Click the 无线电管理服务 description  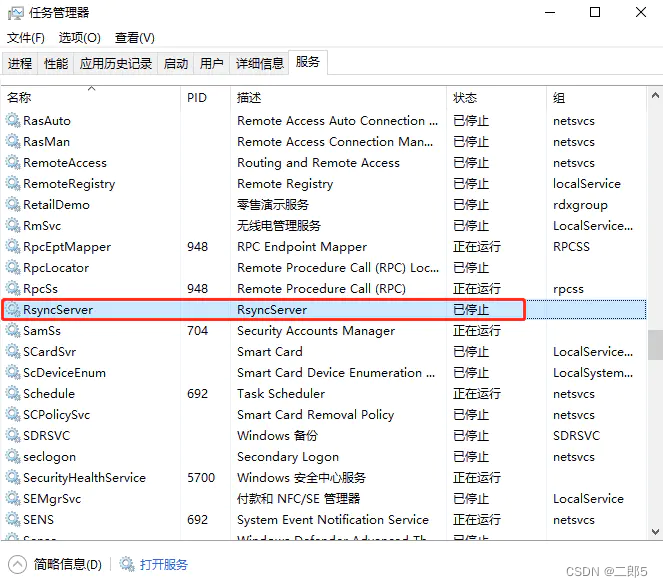278,225
